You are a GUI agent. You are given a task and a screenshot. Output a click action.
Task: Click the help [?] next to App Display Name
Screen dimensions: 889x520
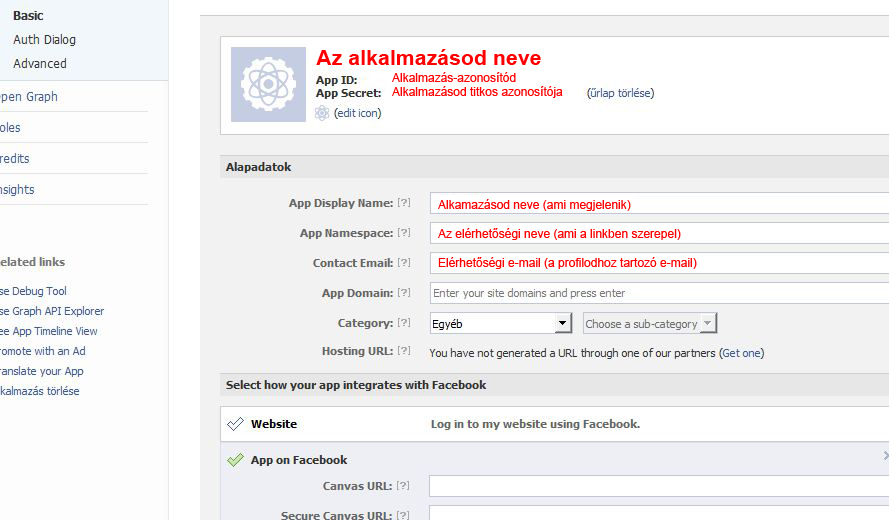click(x=404, y=202)
